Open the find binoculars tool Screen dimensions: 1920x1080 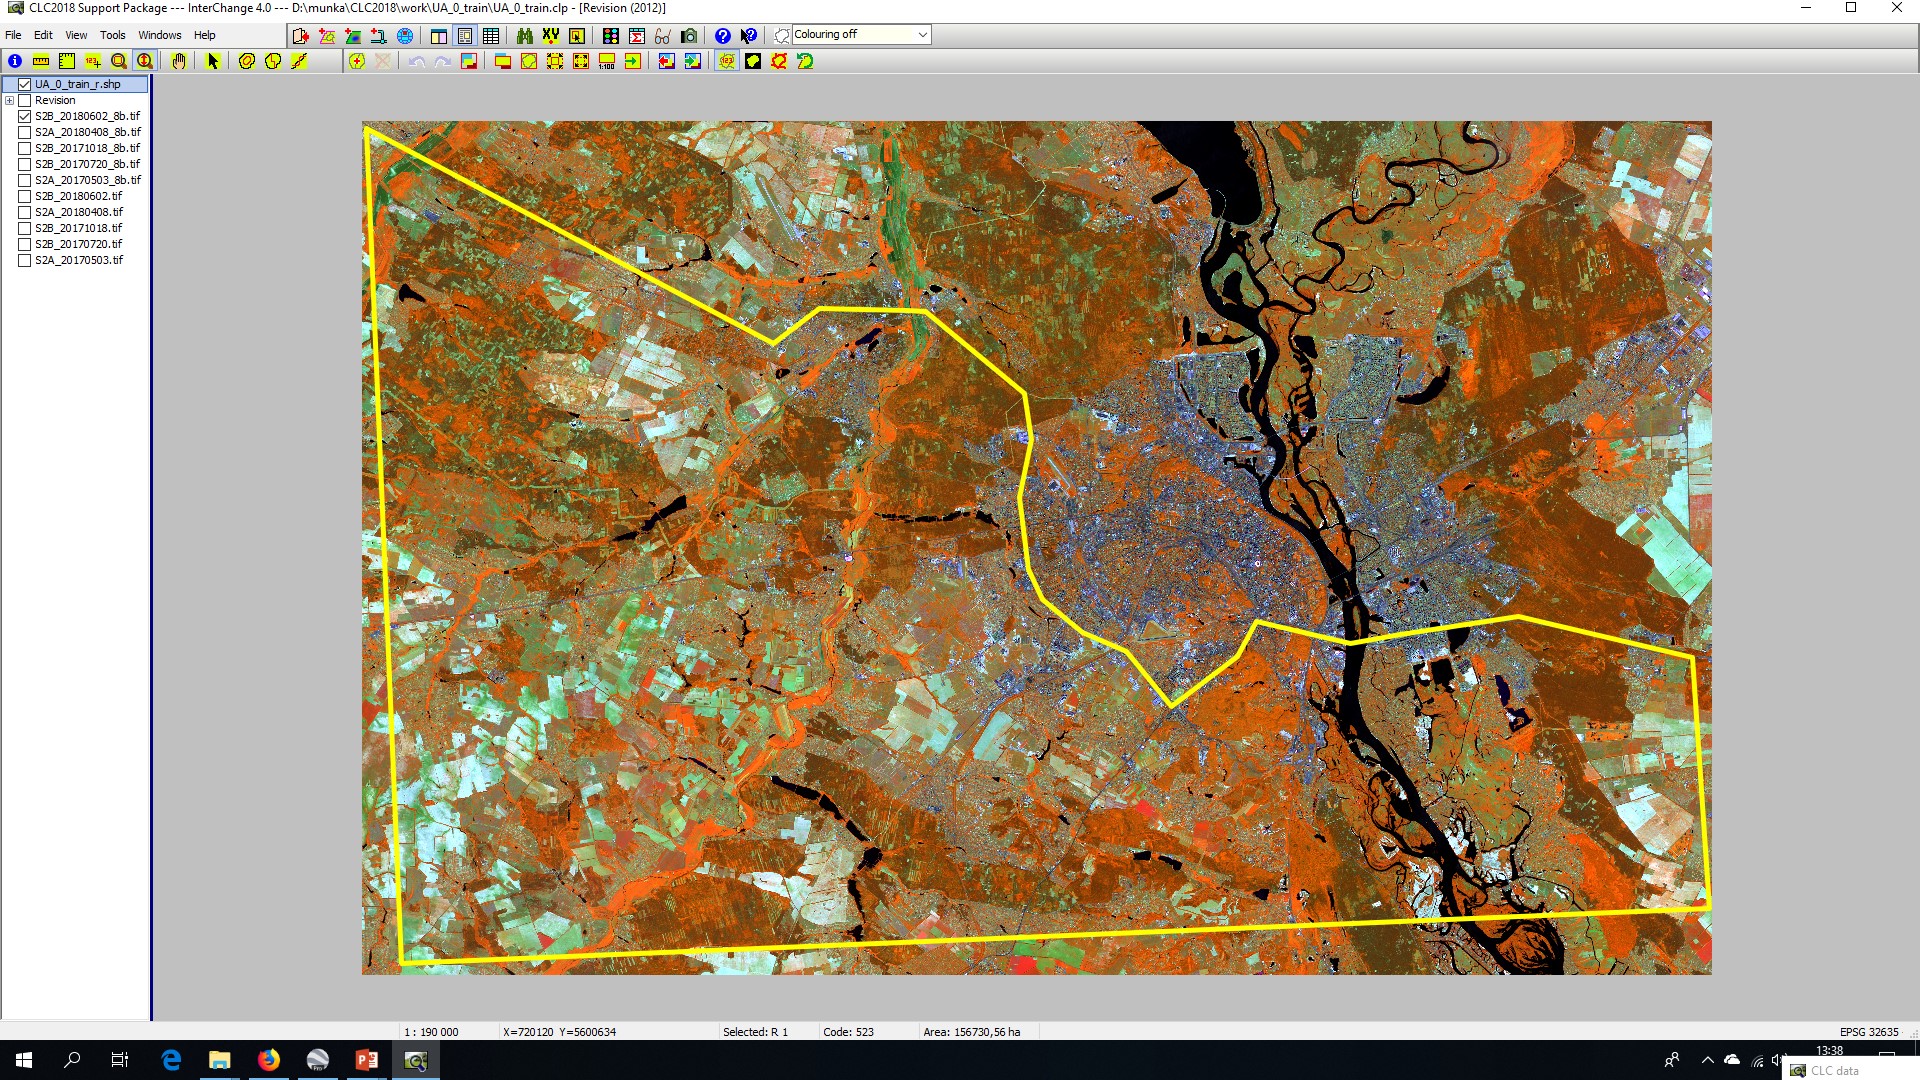point(525,35)
